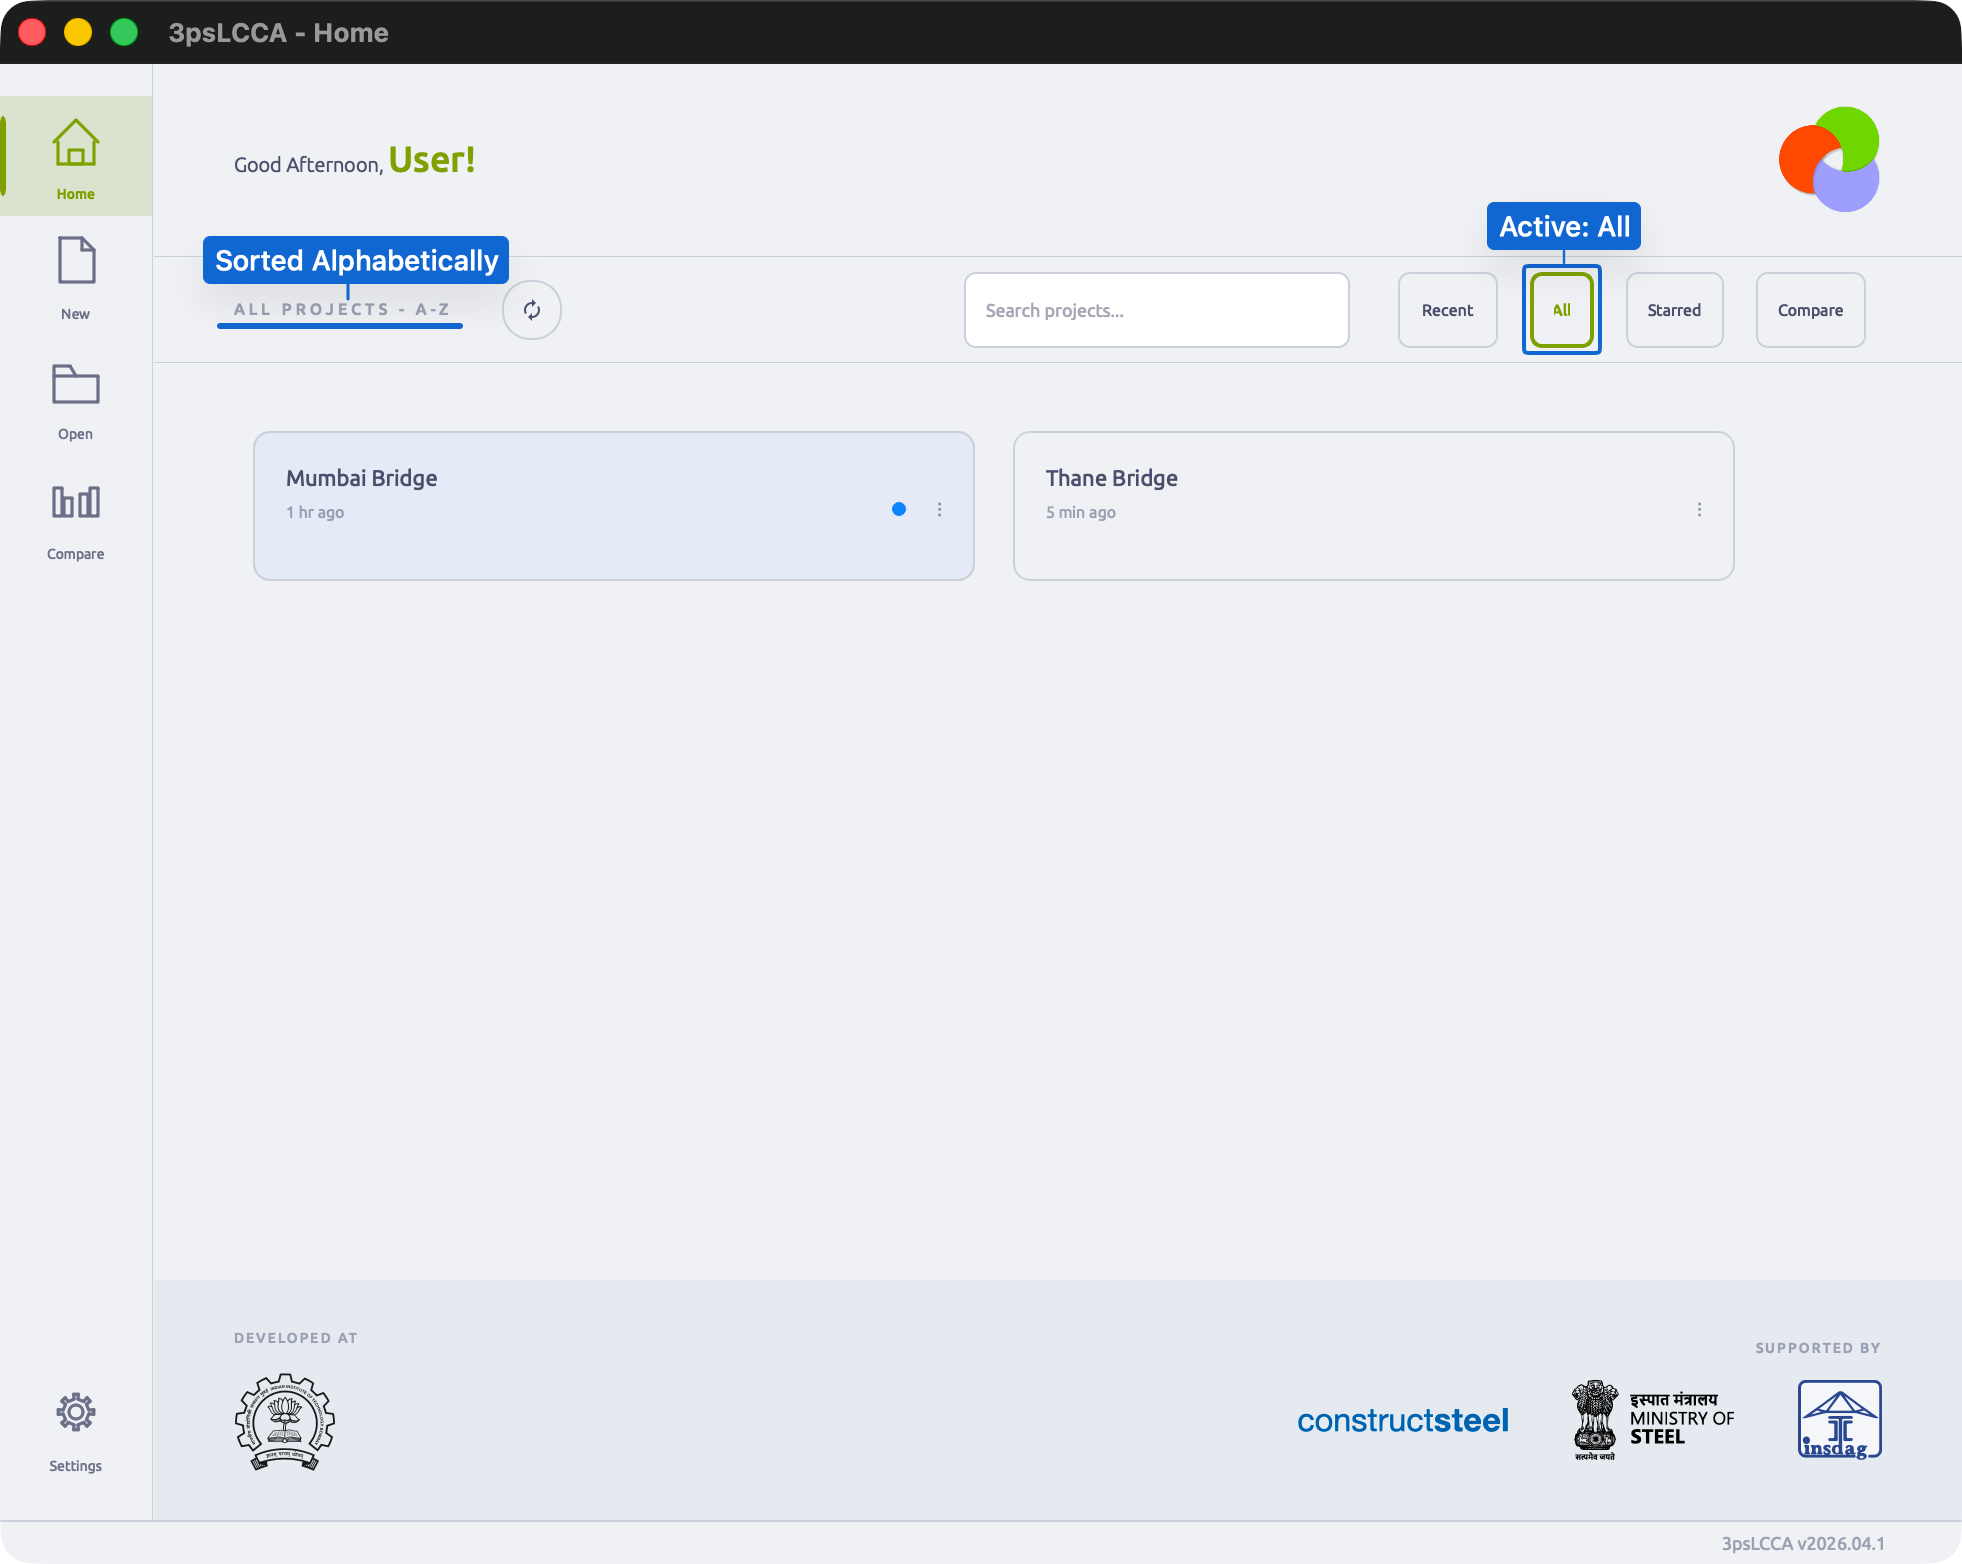Viewport: 1962px width, 1564px height.
Task: Select the All projects filter
Action: coord(1562,310)
